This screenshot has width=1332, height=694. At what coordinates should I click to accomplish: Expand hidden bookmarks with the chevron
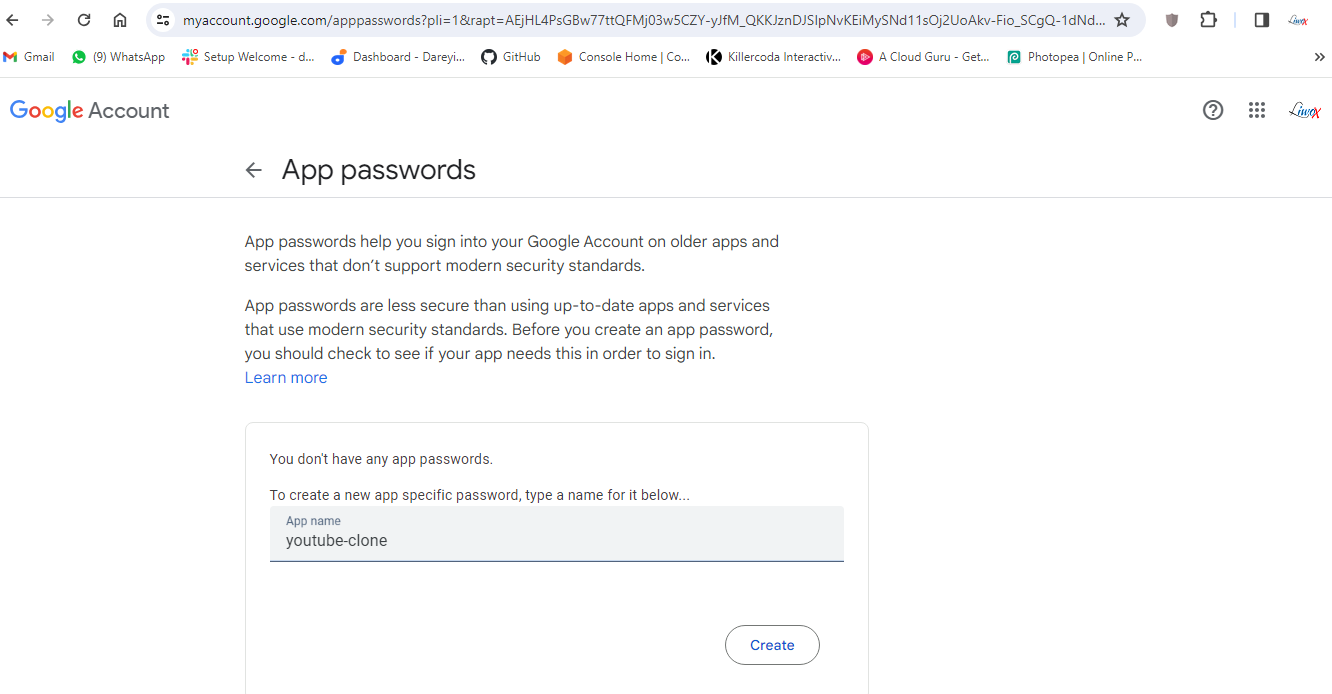[x=1319, y=57]
